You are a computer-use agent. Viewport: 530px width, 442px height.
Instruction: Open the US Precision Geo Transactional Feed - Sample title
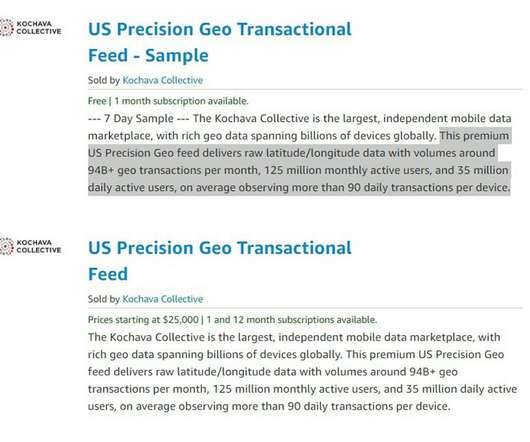pos(220,42)
